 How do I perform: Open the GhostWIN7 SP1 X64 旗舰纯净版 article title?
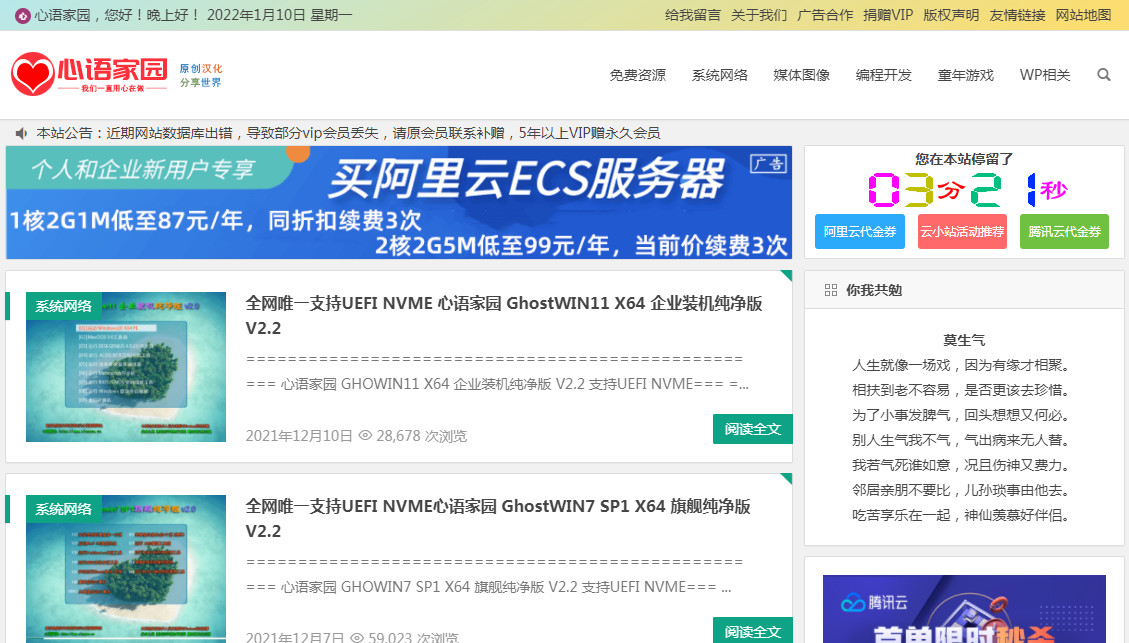point(498,518)
